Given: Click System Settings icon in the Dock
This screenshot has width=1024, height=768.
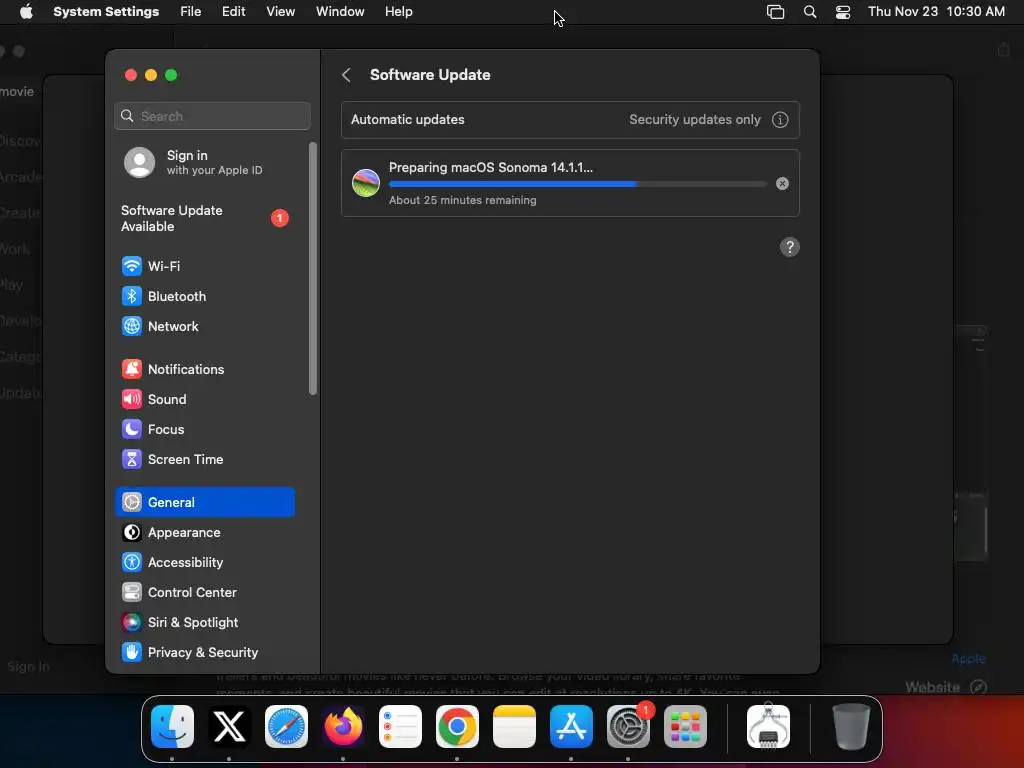Looking at the screenshot, I should 628,726.
